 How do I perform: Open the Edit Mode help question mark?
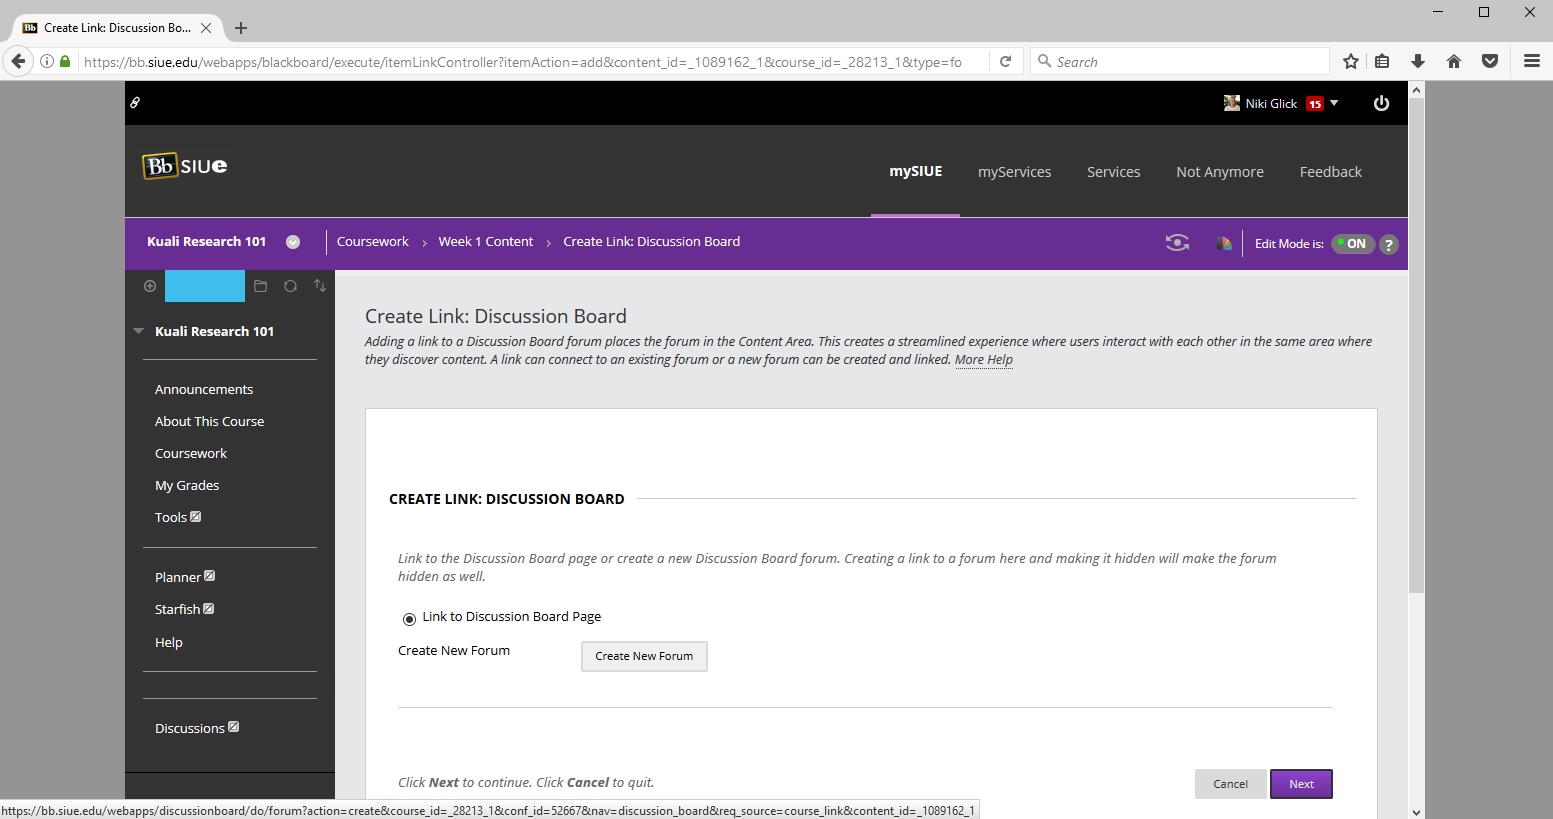pos(1388,244)
